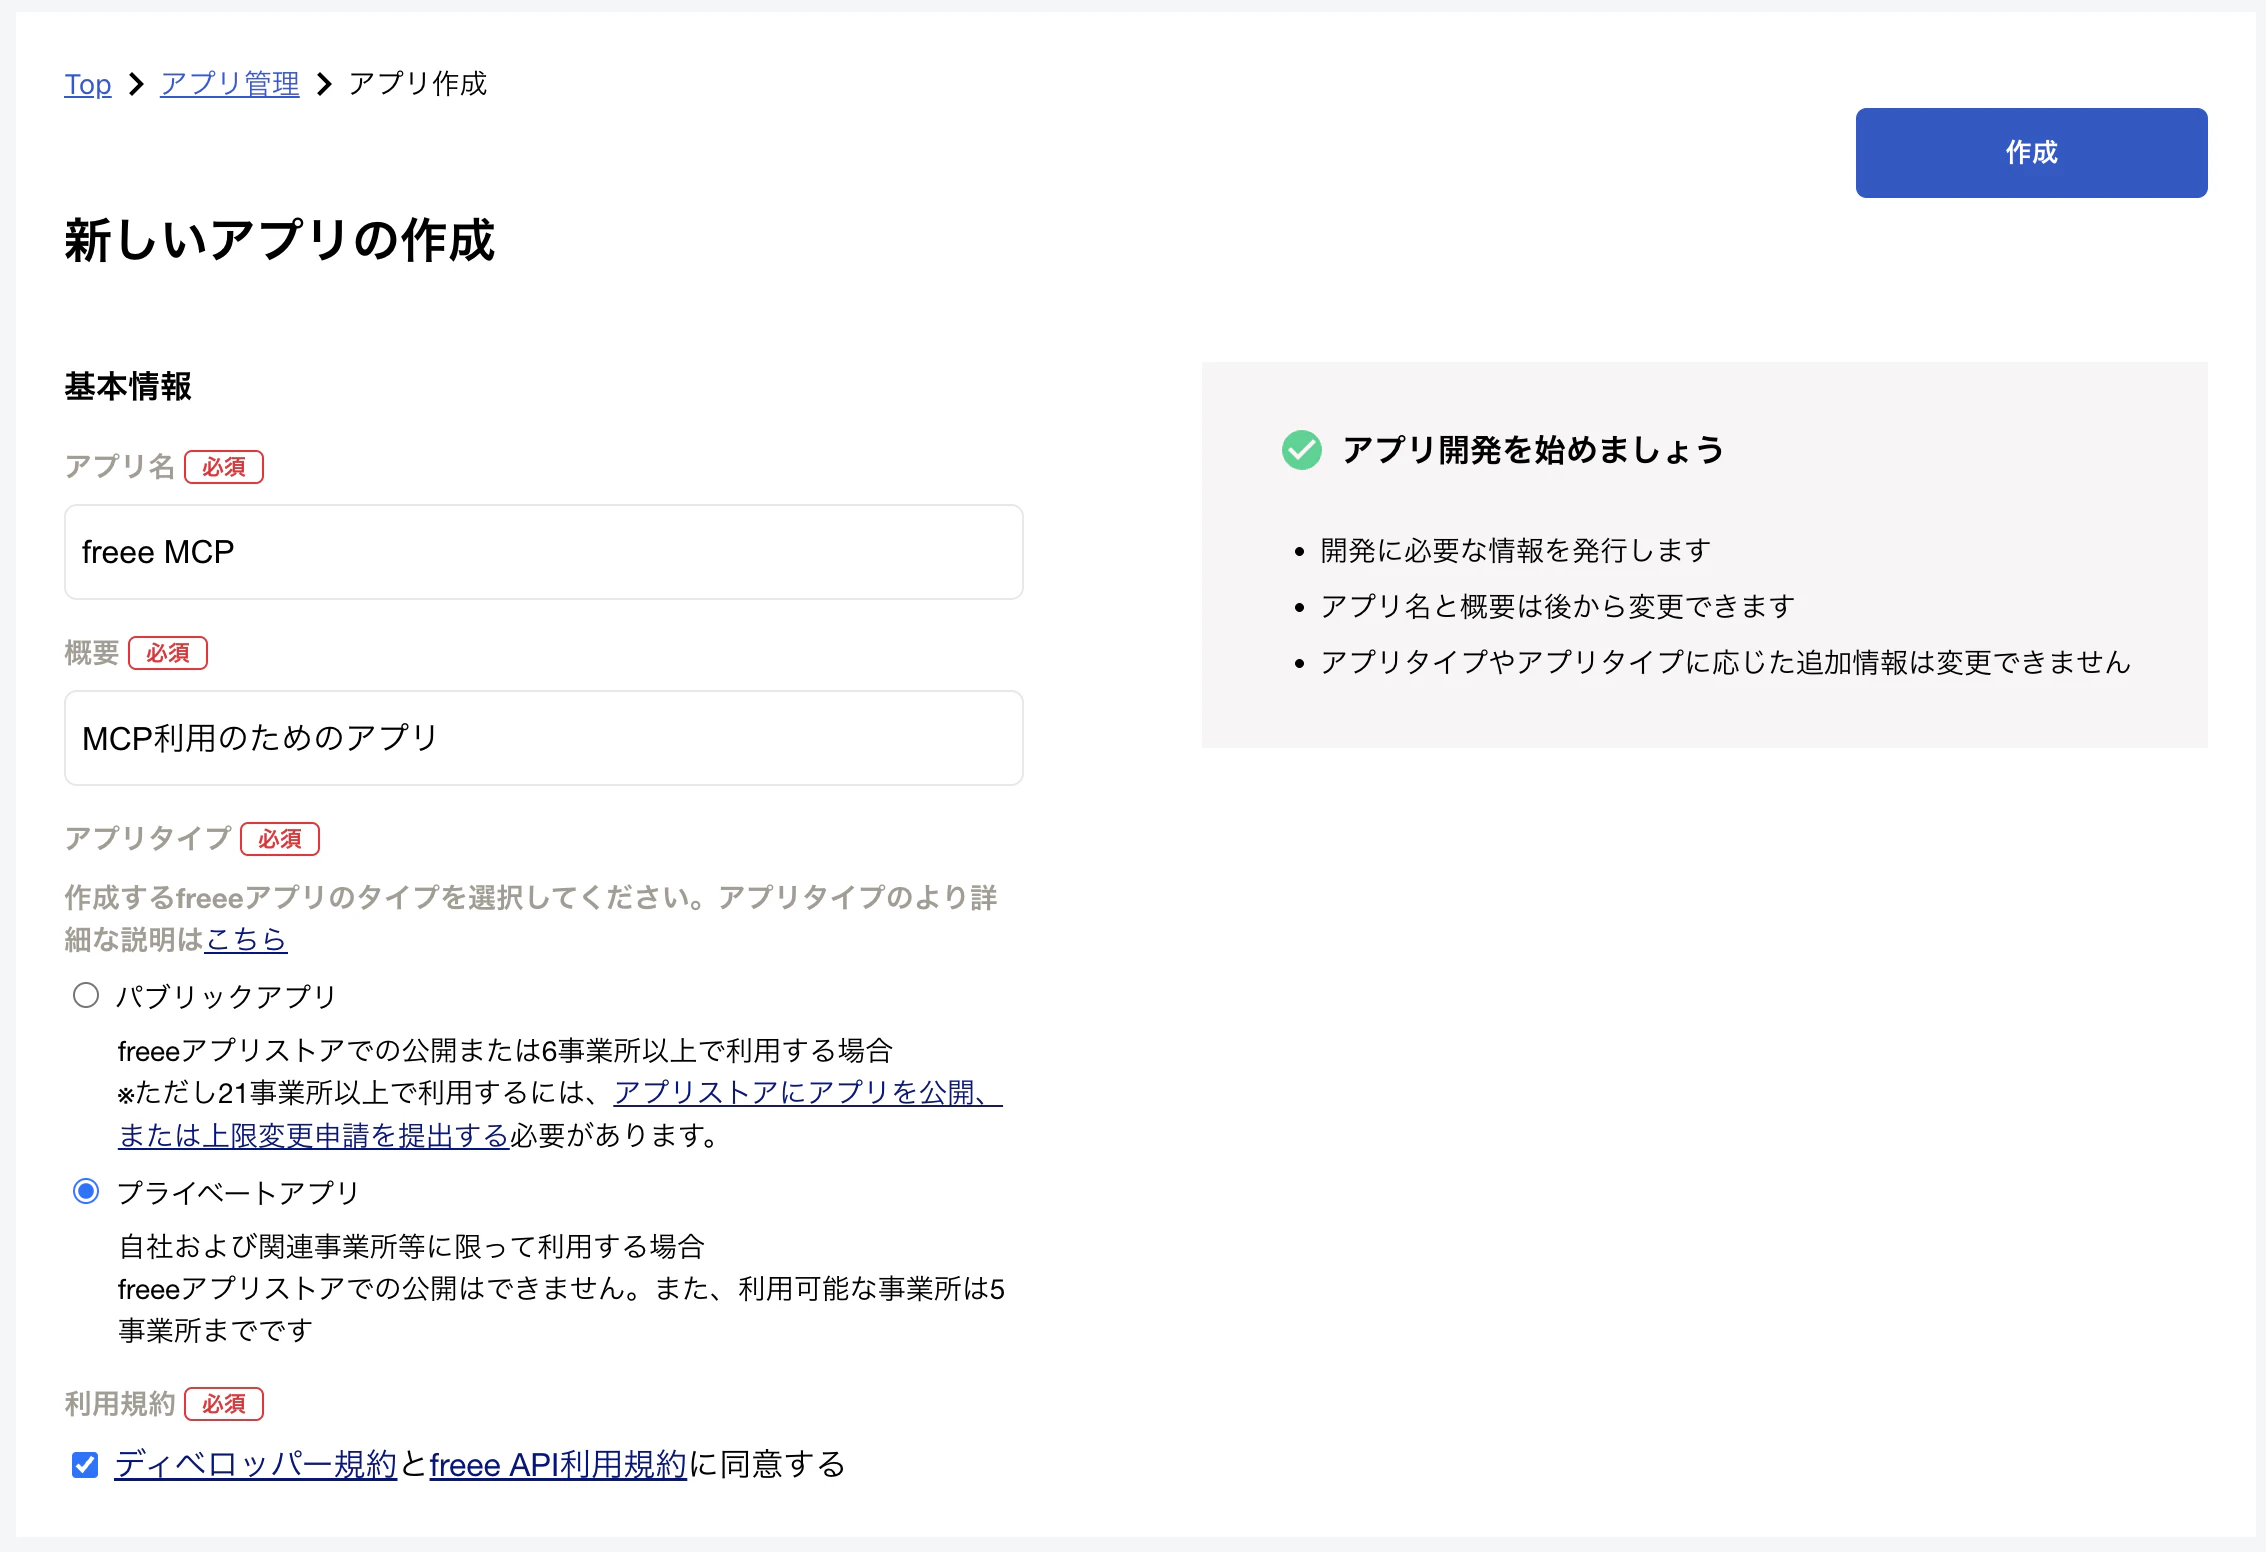This screenshot has width=2266, height=1552.
Task: Click the 必須 badge next to アプリ名
Action: click(x=224, y=467)
